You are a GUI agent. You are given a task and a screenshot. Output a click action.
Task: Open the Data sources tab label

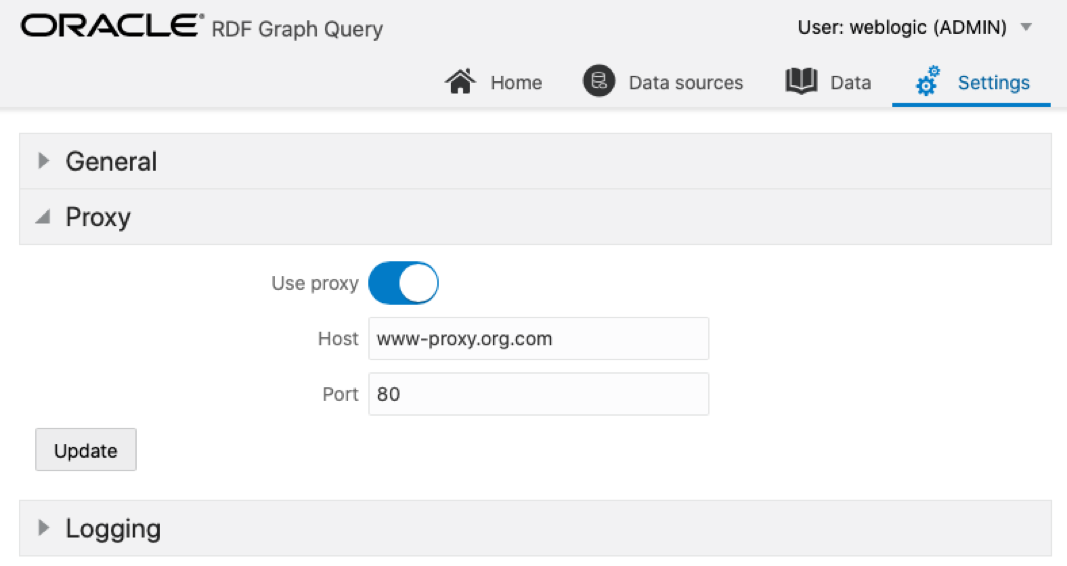[x=686, y=82]
